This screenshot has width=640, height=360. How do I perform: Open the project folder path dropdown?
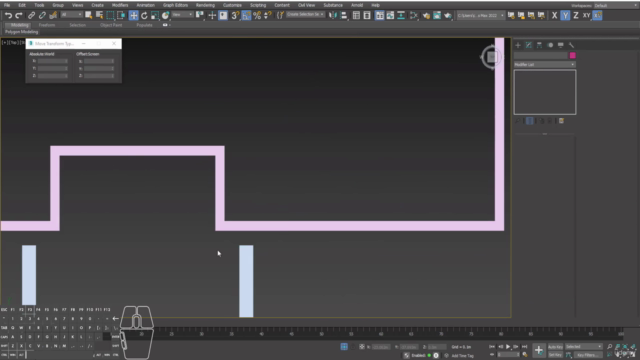tap(480, 16)
